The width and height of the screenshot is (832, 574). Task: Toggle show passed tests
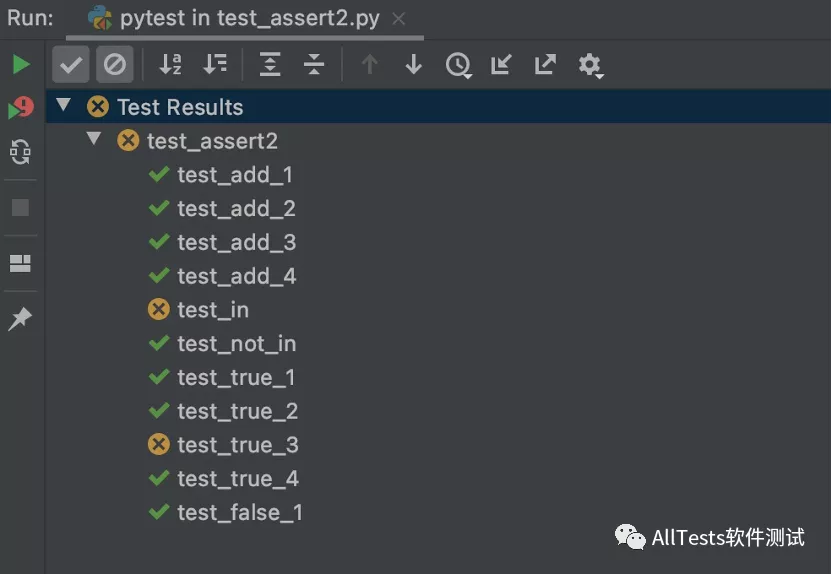[x=70, y=65]
